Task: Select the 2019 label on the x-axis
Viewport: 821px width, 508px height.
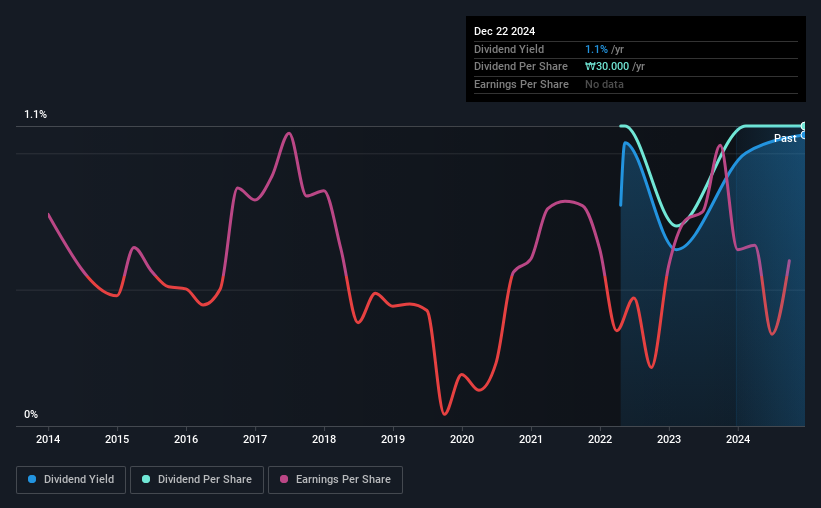Action: (393, 439)
